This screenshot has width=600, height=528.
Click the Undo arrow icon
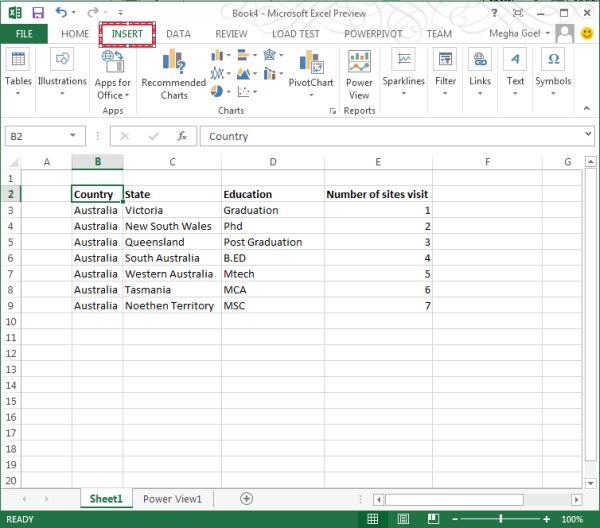tap(63, 12)
